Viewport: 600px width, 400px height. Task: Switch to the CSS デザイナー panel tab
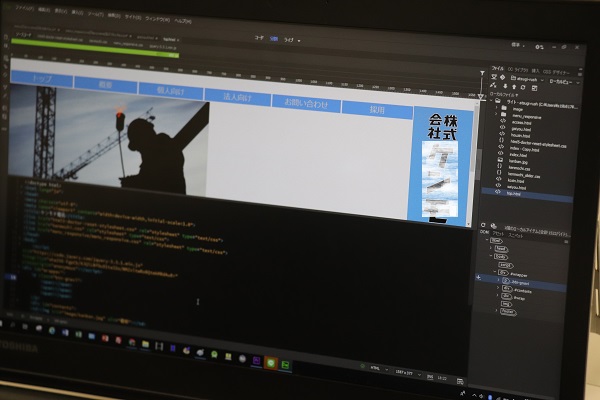(556, 72)
